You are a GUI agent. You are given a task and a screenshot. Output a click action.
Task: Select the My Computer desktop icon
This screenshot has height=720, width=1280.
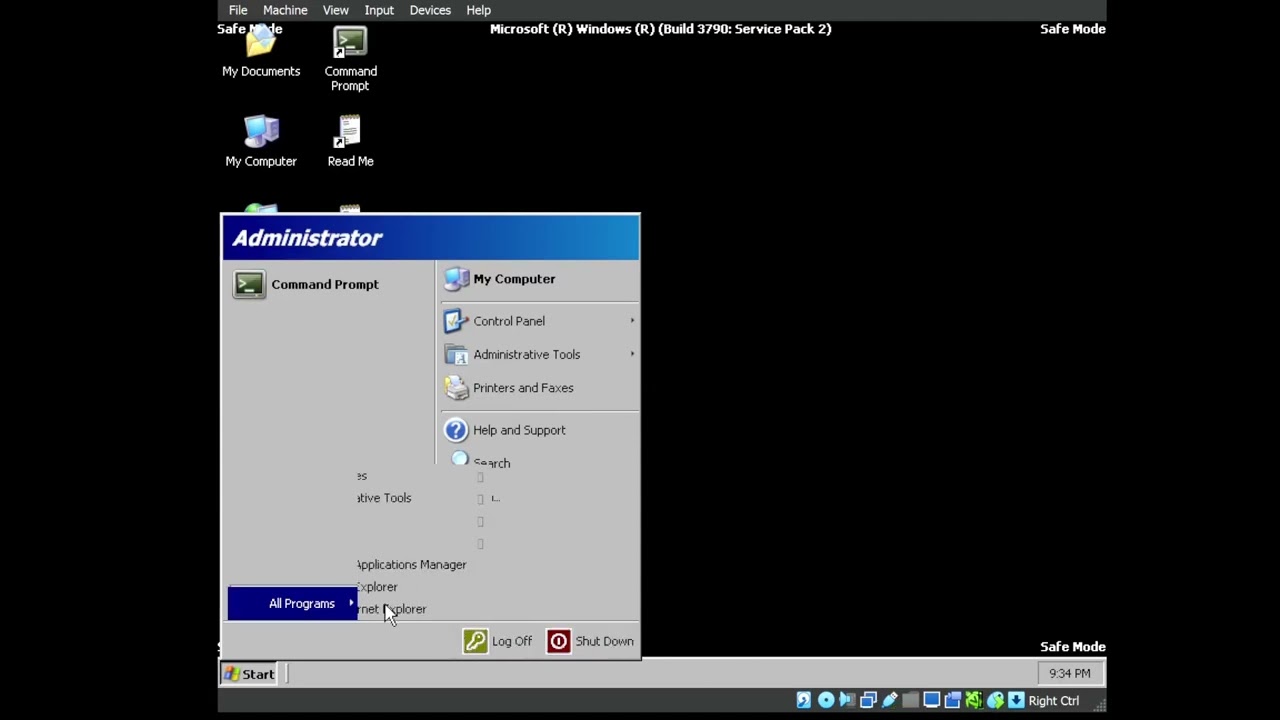(x=261, y=141)
